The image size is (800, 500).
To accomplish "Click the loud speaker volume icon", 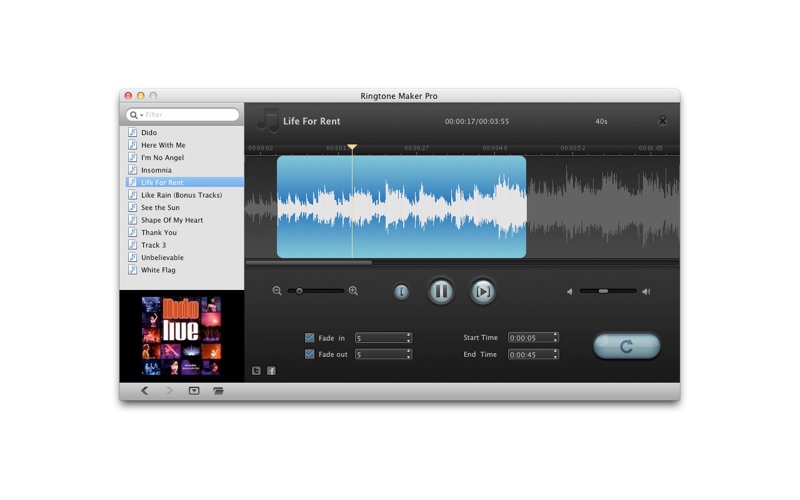I will 646,292.
